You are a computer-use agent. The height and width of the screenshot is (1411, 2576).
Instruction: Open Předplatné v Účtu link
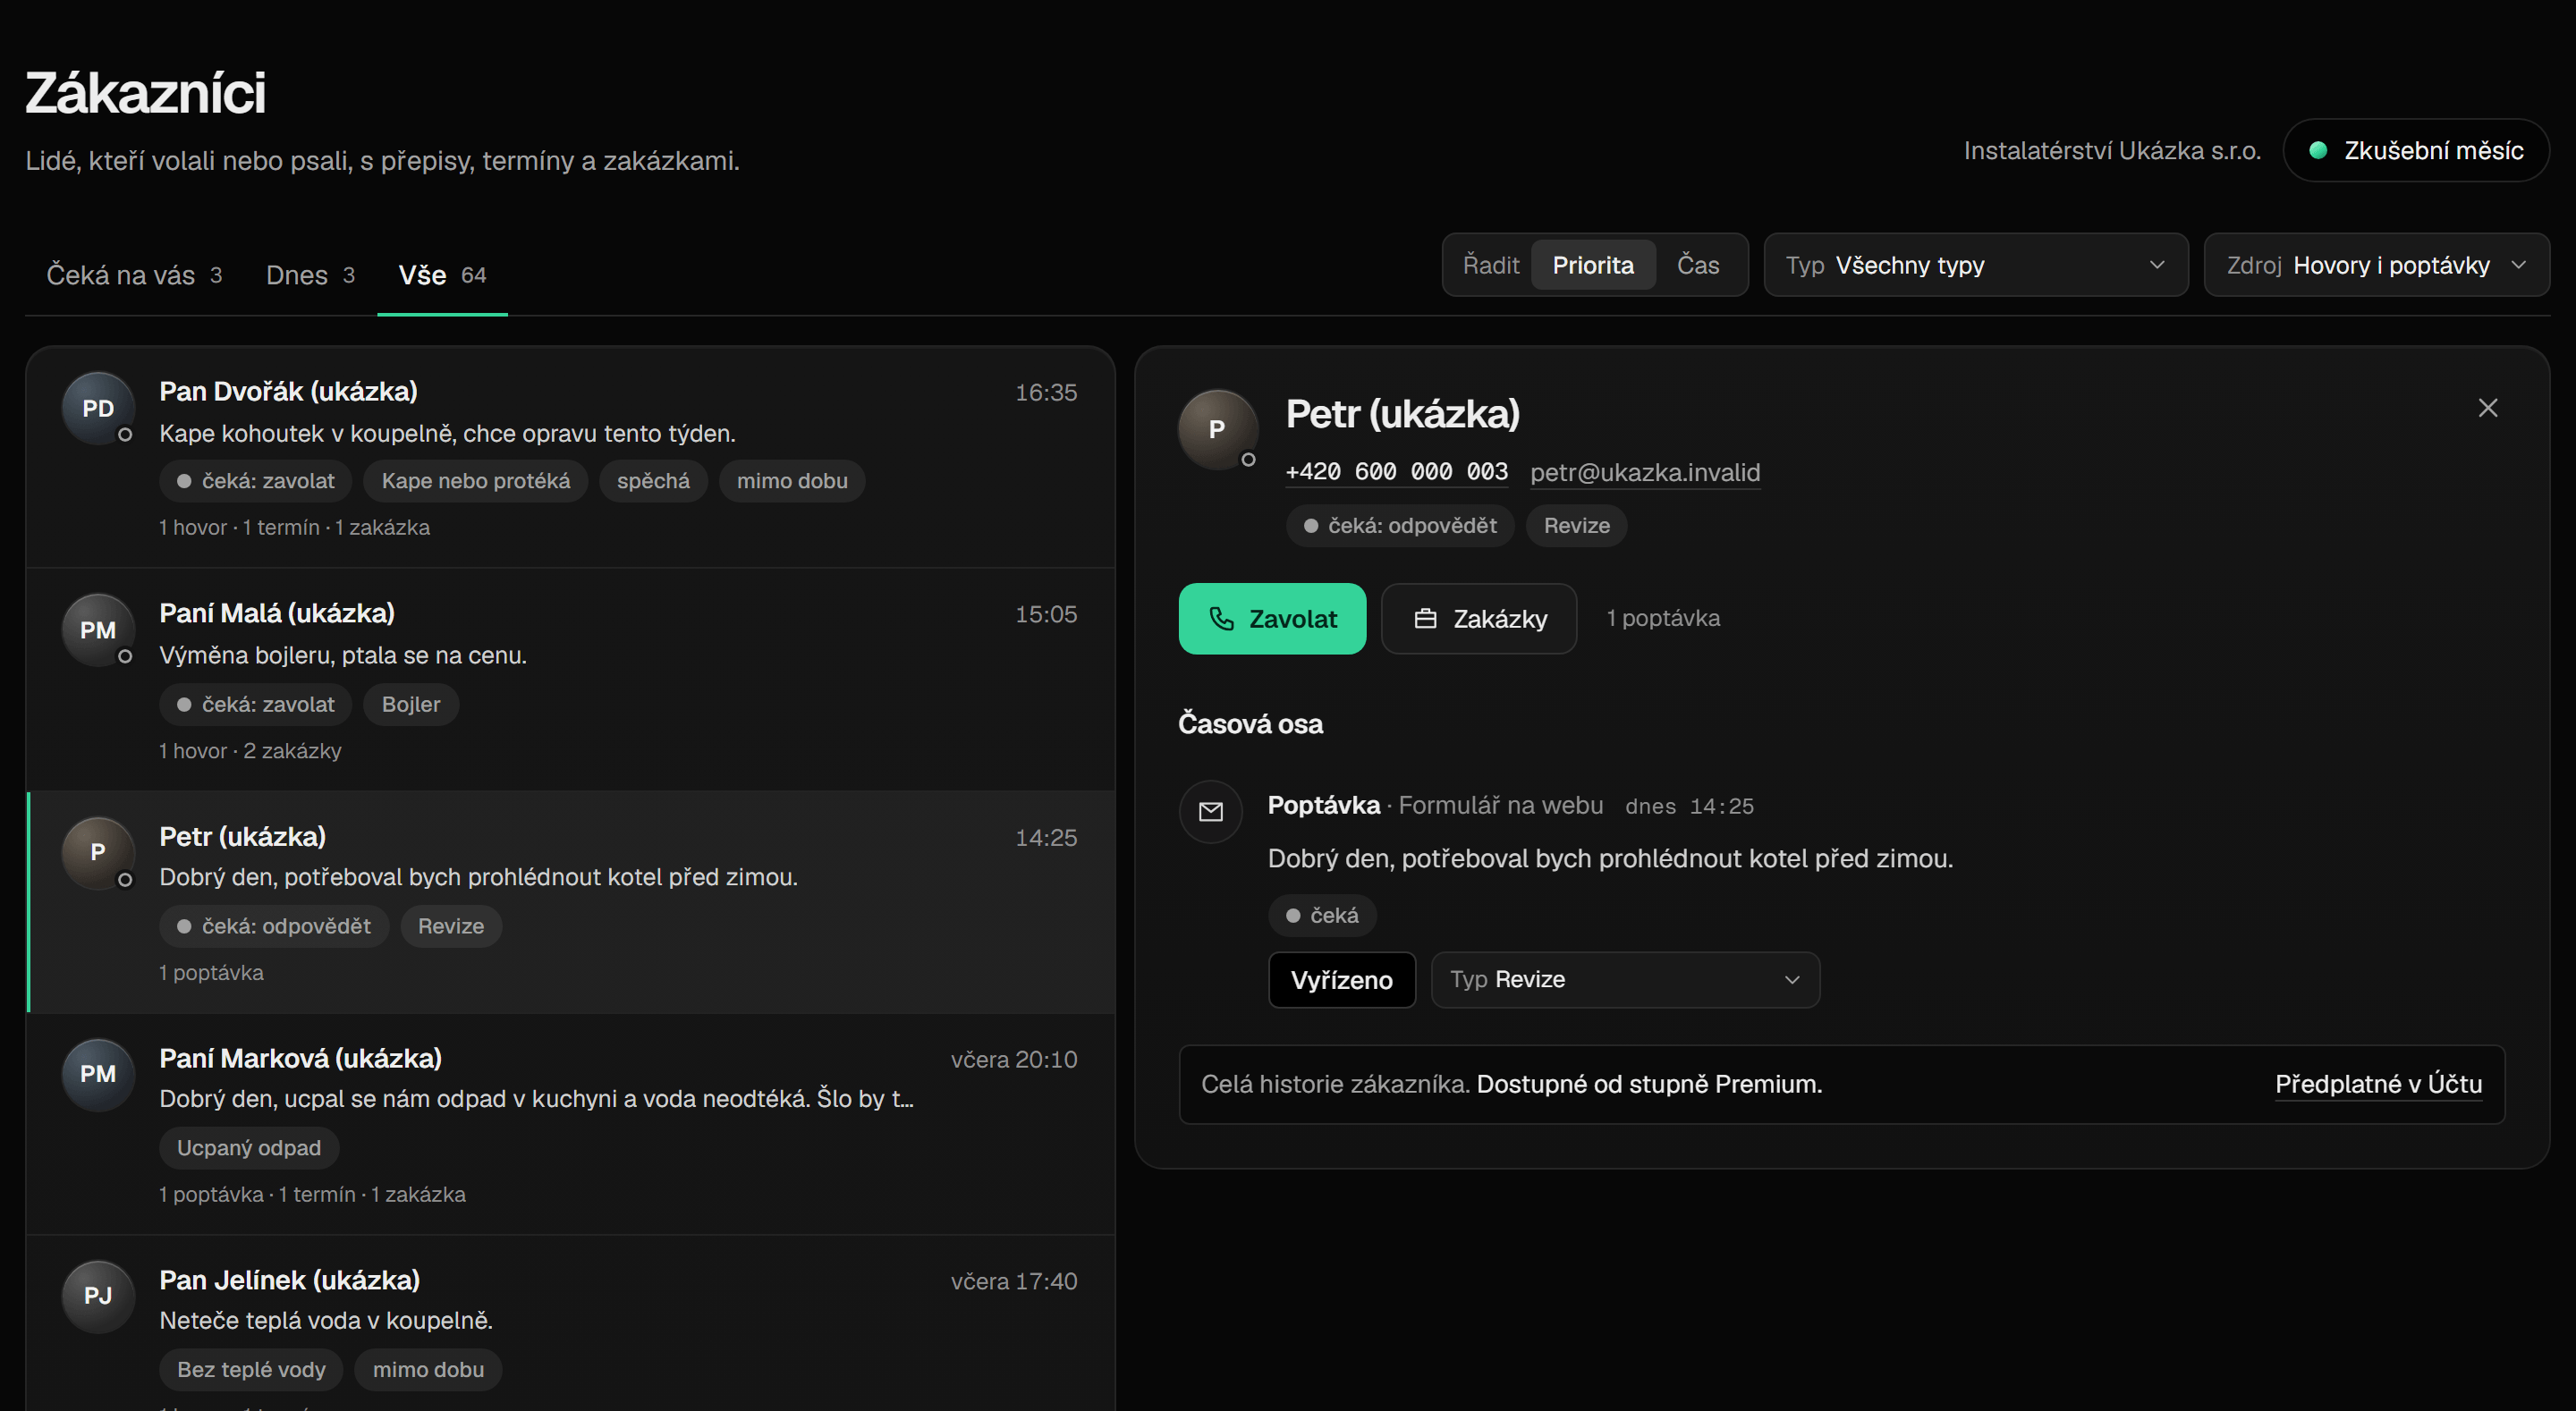point(2378,1084)
